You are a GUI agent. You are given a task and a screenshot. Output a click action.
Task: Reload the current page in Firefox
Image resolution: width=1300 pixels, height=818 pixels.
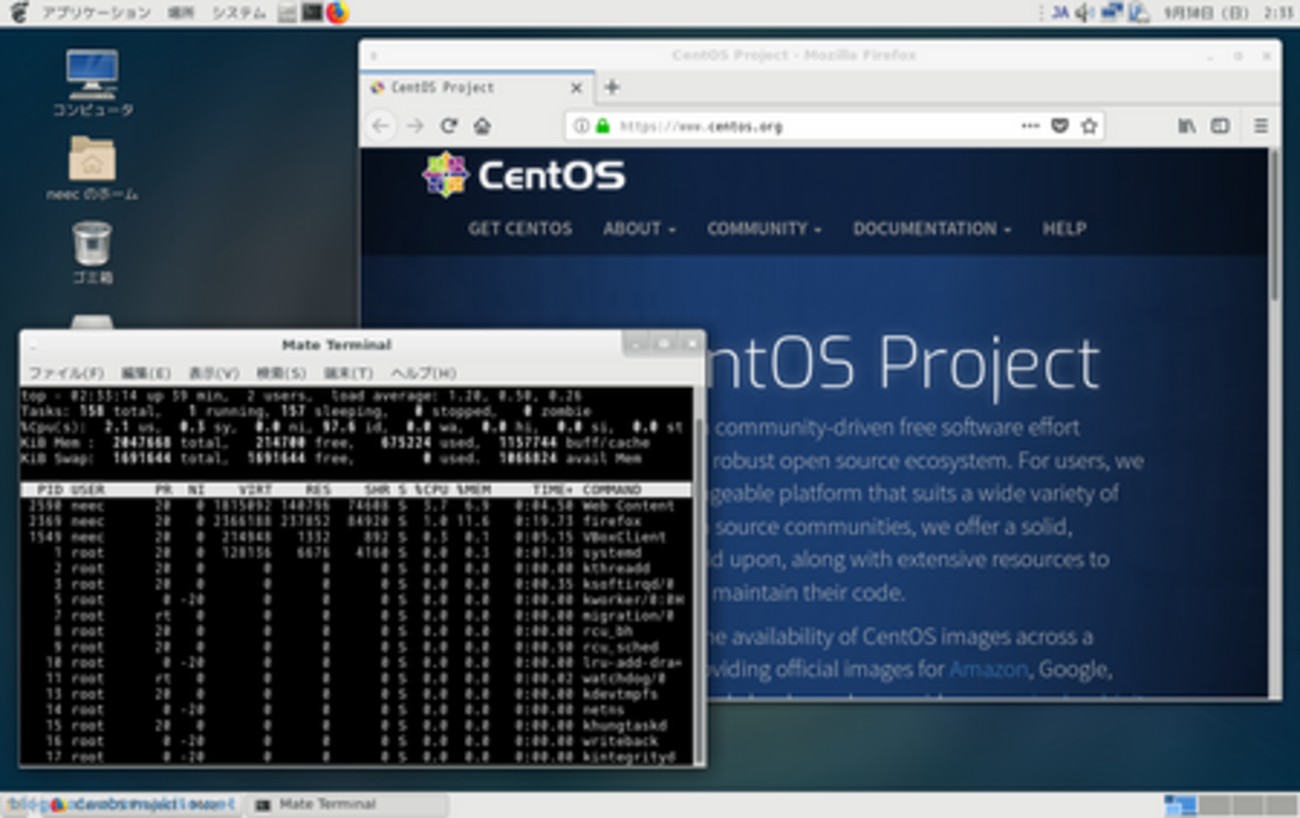(x=449, y=126)
